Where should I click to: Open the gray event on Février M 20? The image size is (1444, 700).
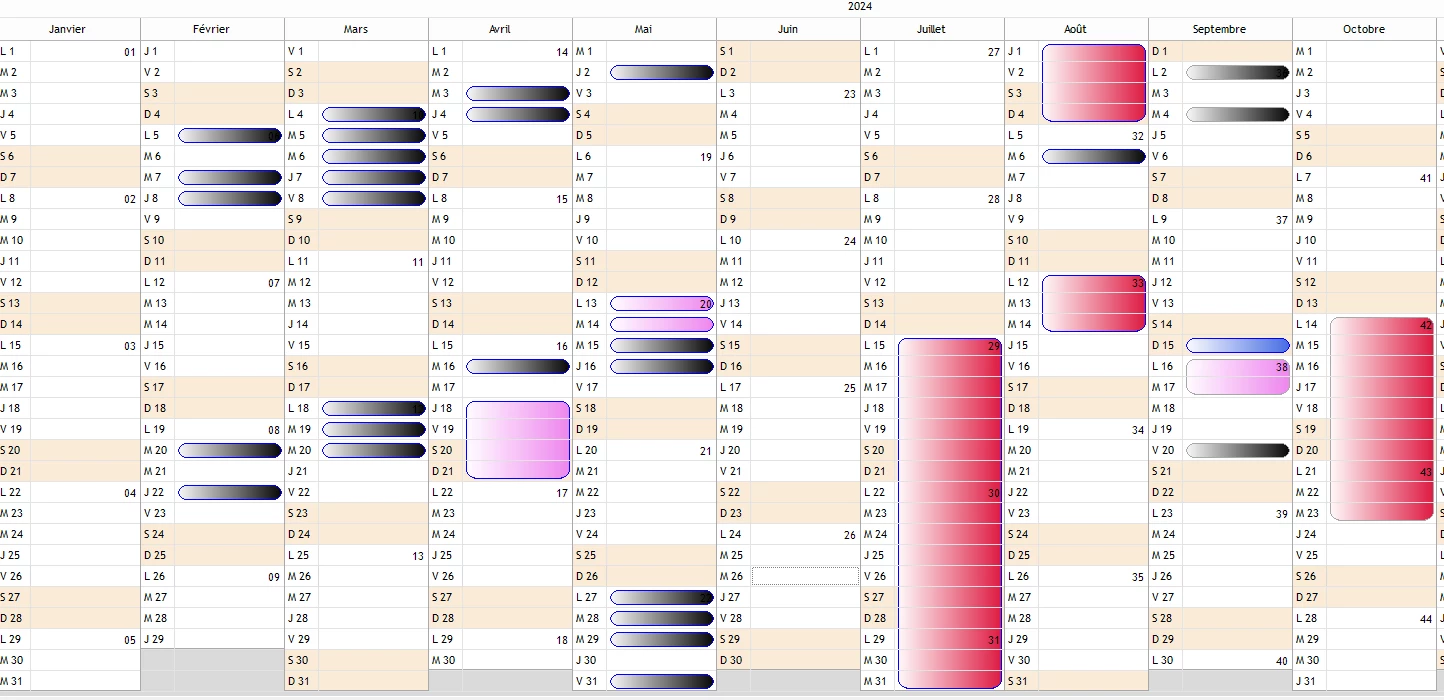coord(230,450)
